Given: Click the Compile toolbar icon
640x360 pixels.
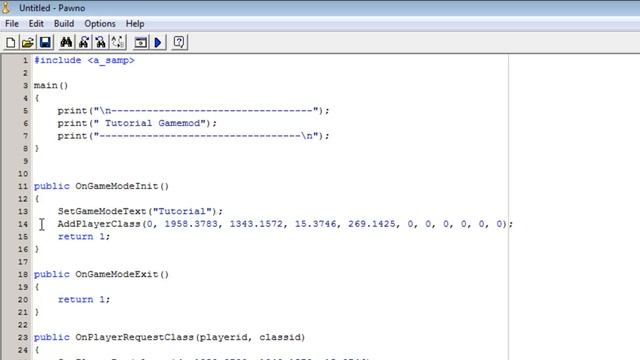Looking at the screenshot, I should (141, 42).
